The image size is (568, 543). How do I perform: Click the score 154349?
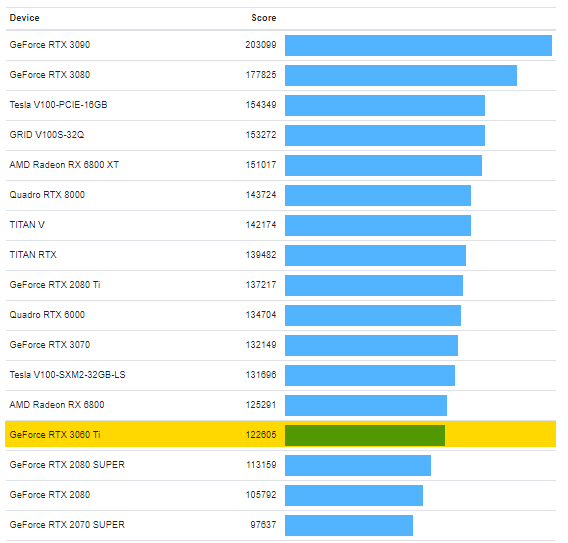coord(261,105)
